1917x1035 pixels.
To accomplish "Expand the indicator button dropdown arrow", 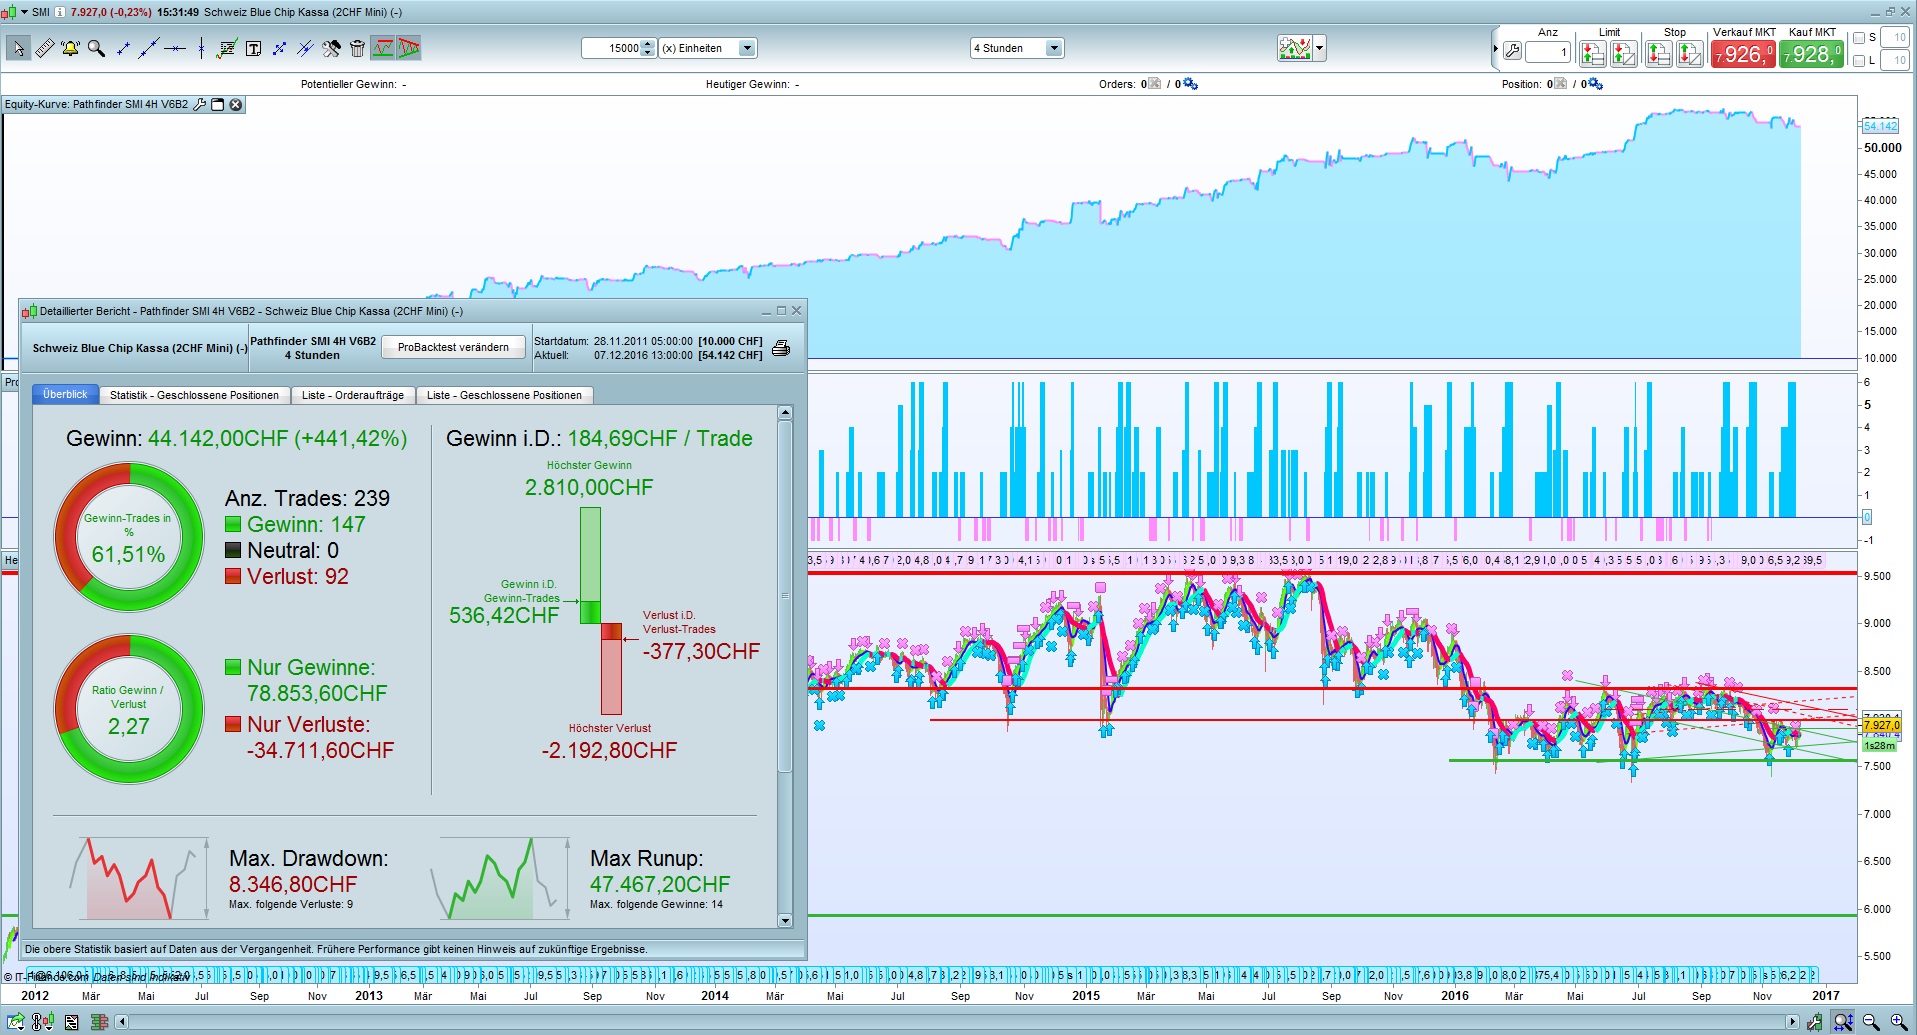I will pyautogui.click(x=1320, y=48).
